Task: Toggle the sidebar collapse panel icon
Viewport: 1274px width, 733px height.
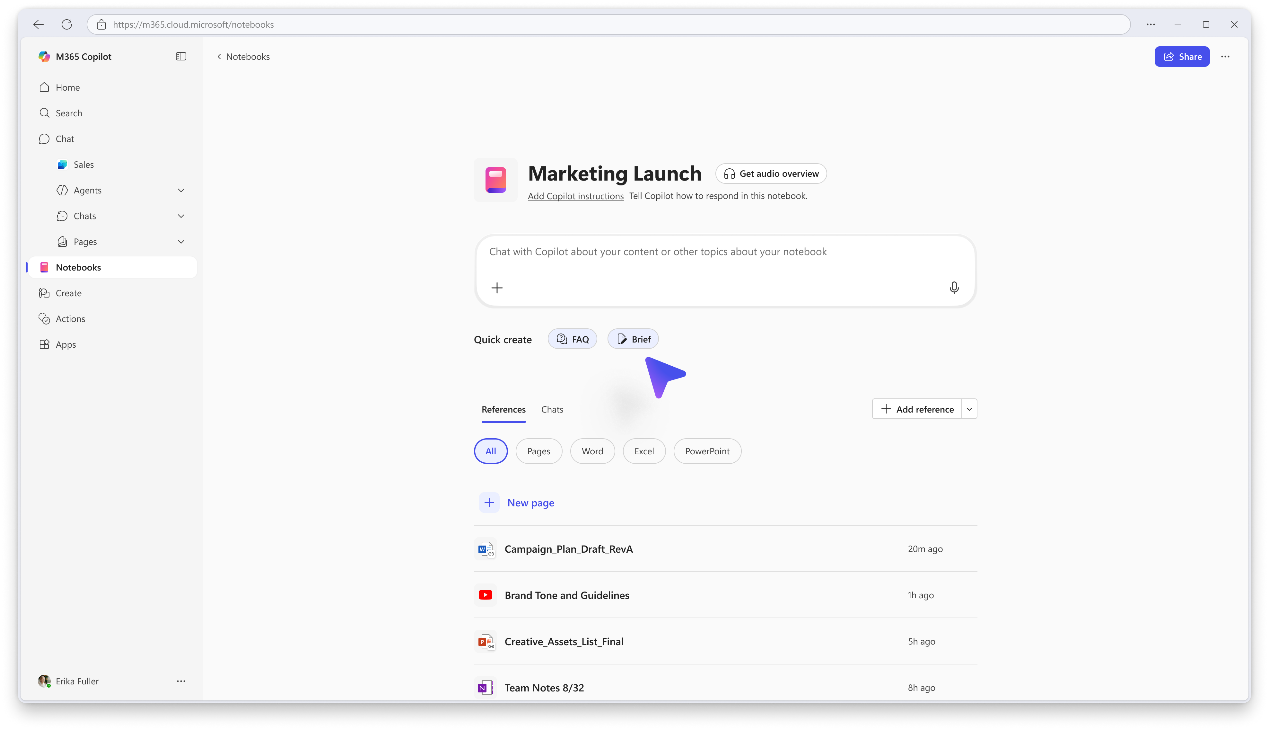Action: click(x=181, y=57)
